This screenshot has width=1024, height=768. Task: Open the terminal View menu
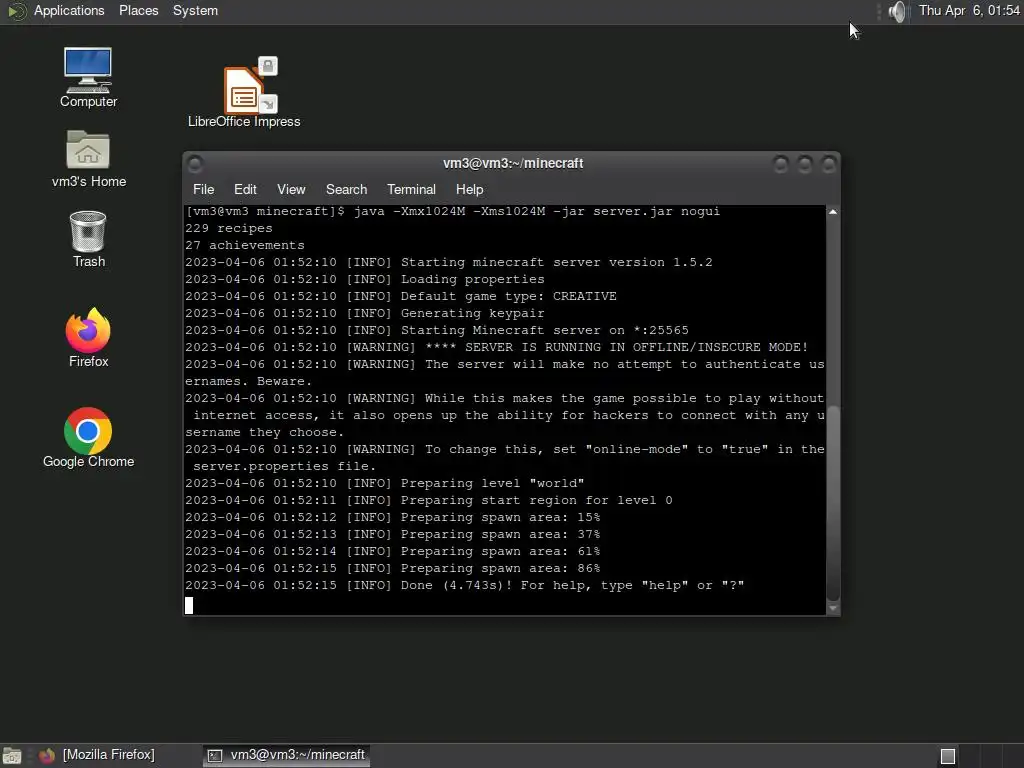click(x=291, y=189)
